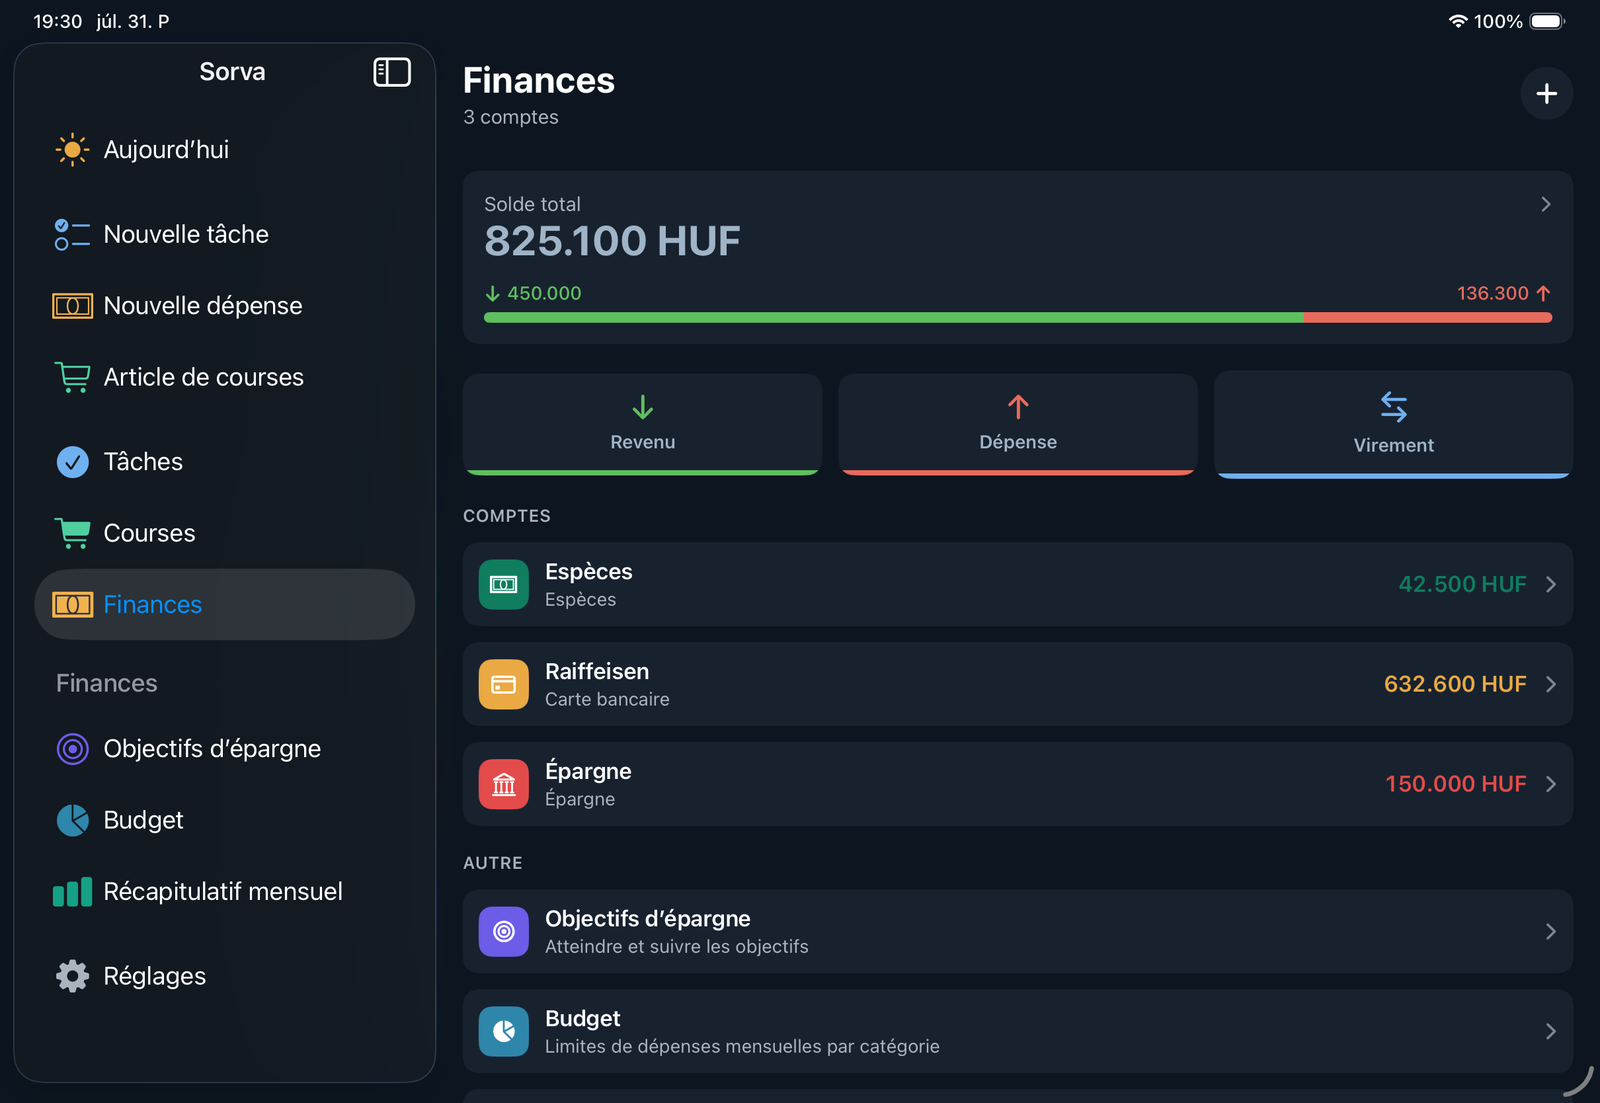
Task: Toggle the sidebar panel icon
Action: coord(392,72)
